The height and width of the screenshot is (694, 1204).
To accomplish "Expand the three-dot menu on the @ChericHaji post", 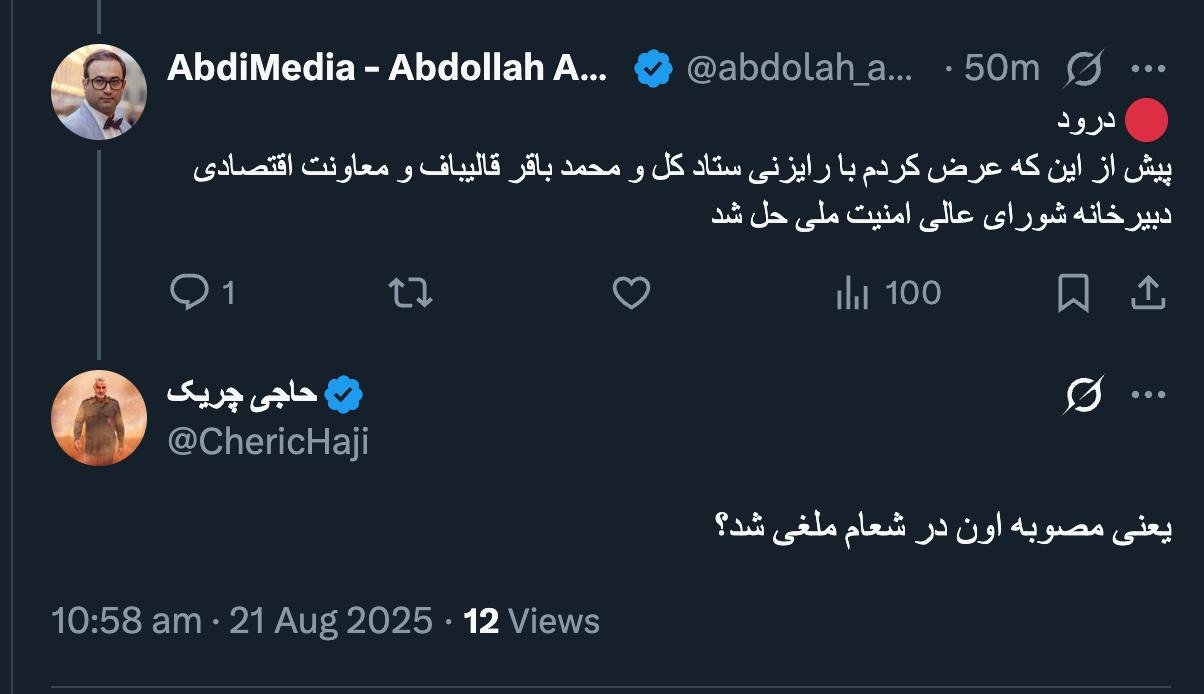I will point(1147,396).
